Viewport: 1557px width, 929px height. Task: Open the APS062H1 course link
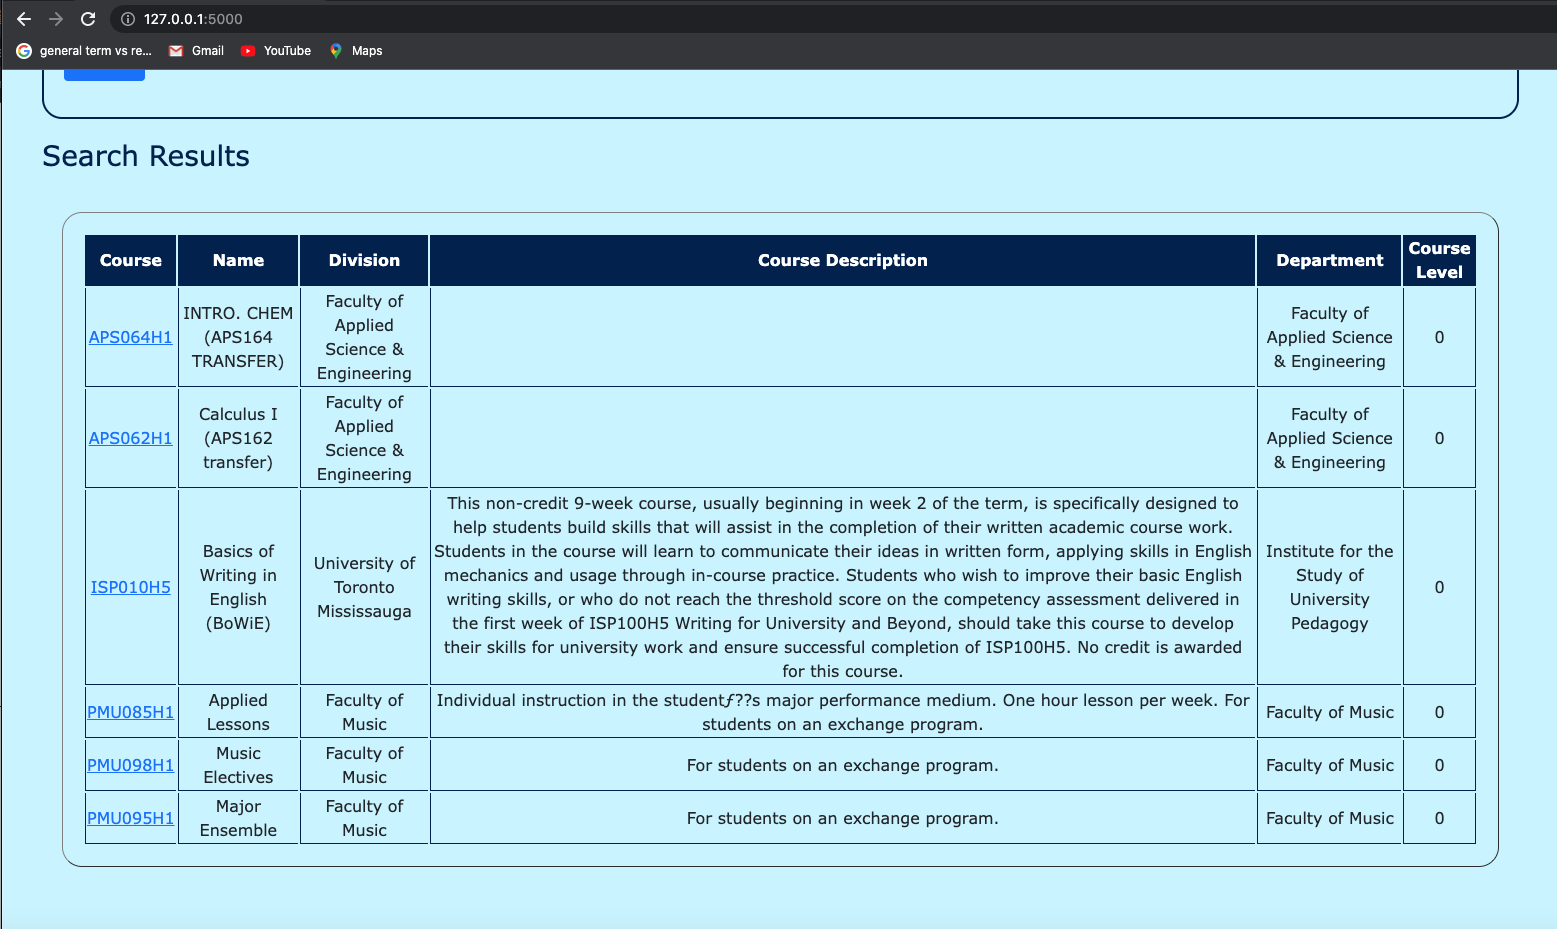[130, 437]
